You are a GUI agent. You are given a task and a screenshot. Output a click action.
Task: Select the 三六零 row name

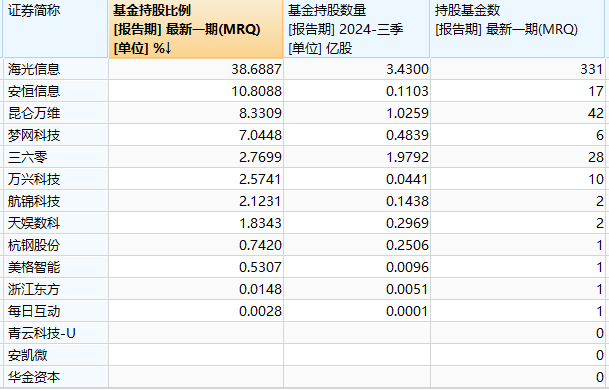(28, 157)
